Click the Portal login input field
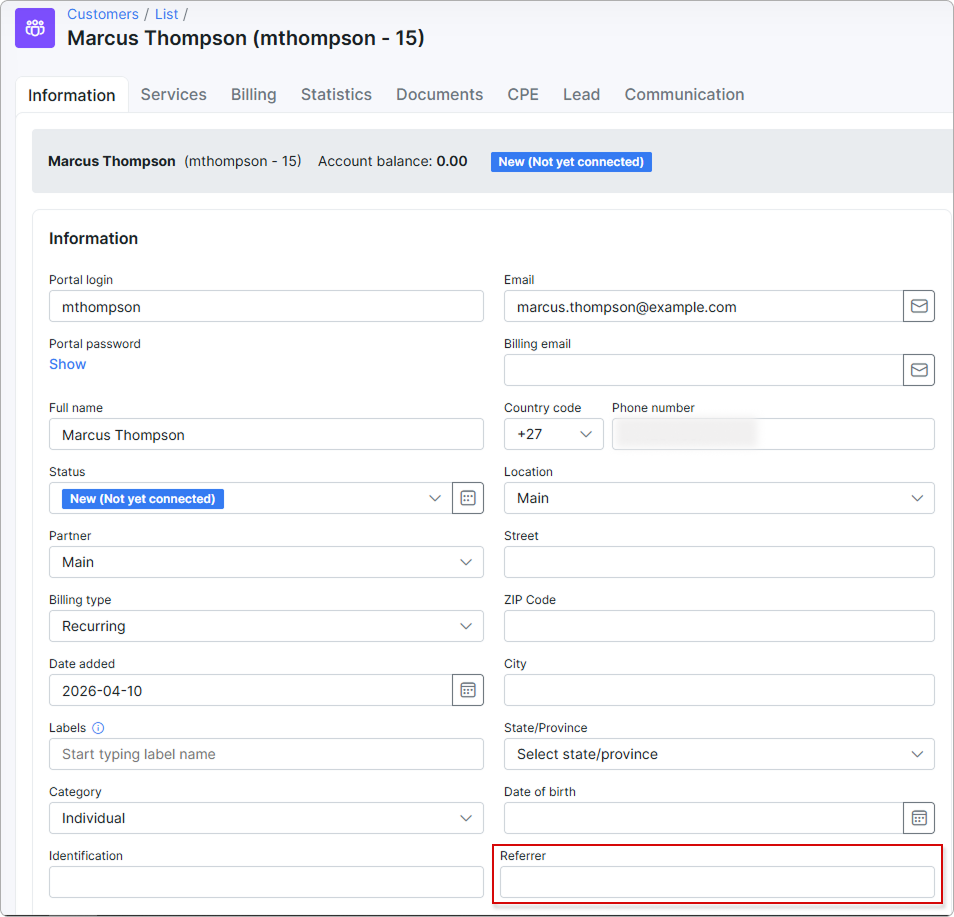Image resolution: width=954 pixels, height=917 pixels. (266, 306)
